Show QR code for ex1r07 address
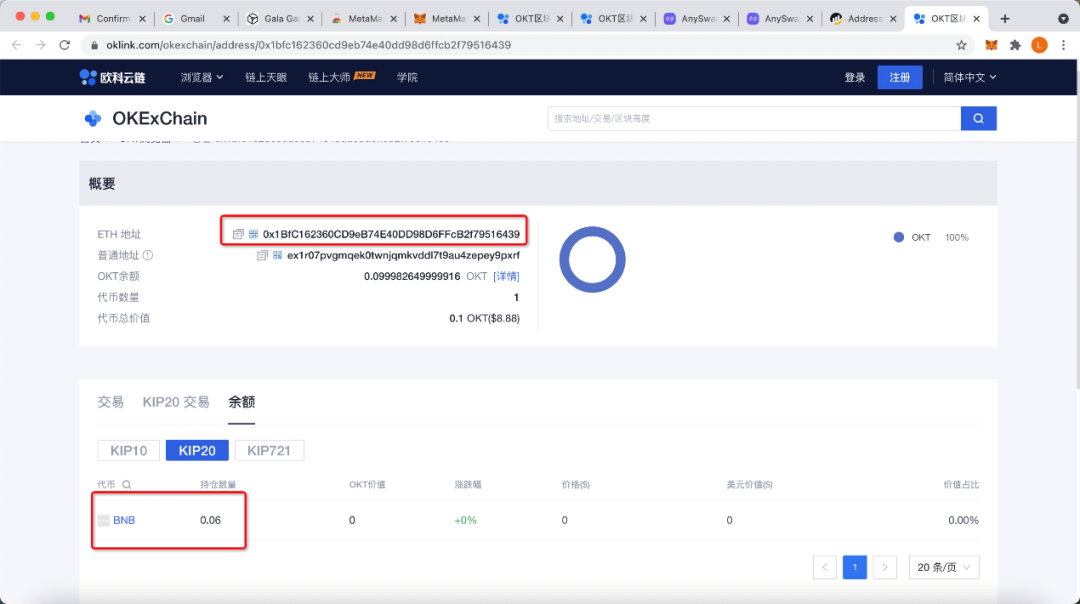 tap(277, 256)
